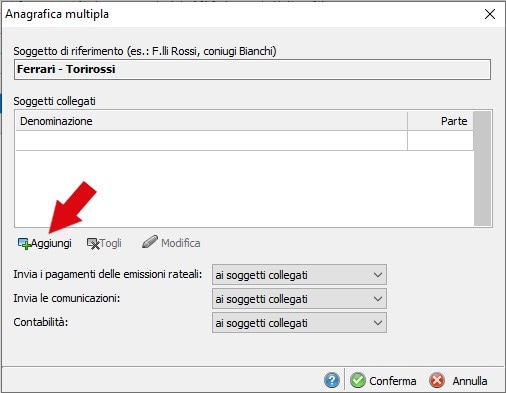Image resolution: width=506 pixels, height=393 pixels.
Task: Open the emissioni rateali payments dropdown
Action: pos(299,275)
